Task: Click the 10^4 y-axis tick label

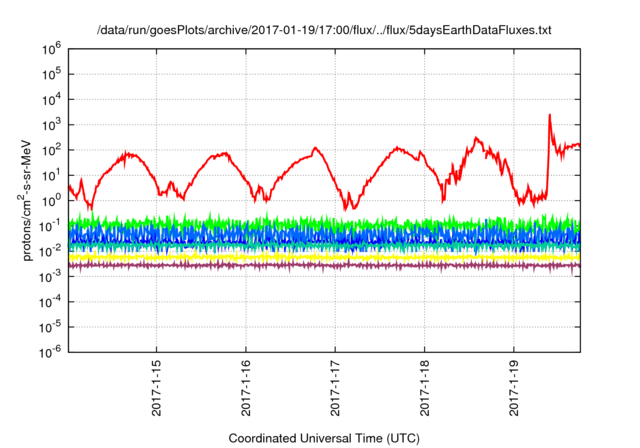Action: pos(51,100)
